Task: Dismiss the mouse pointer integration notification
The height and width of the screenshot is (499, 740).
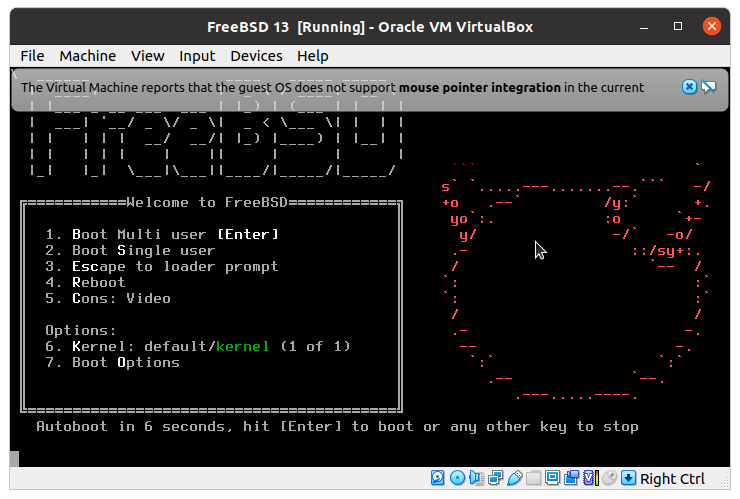Action: tap(689, 87)
